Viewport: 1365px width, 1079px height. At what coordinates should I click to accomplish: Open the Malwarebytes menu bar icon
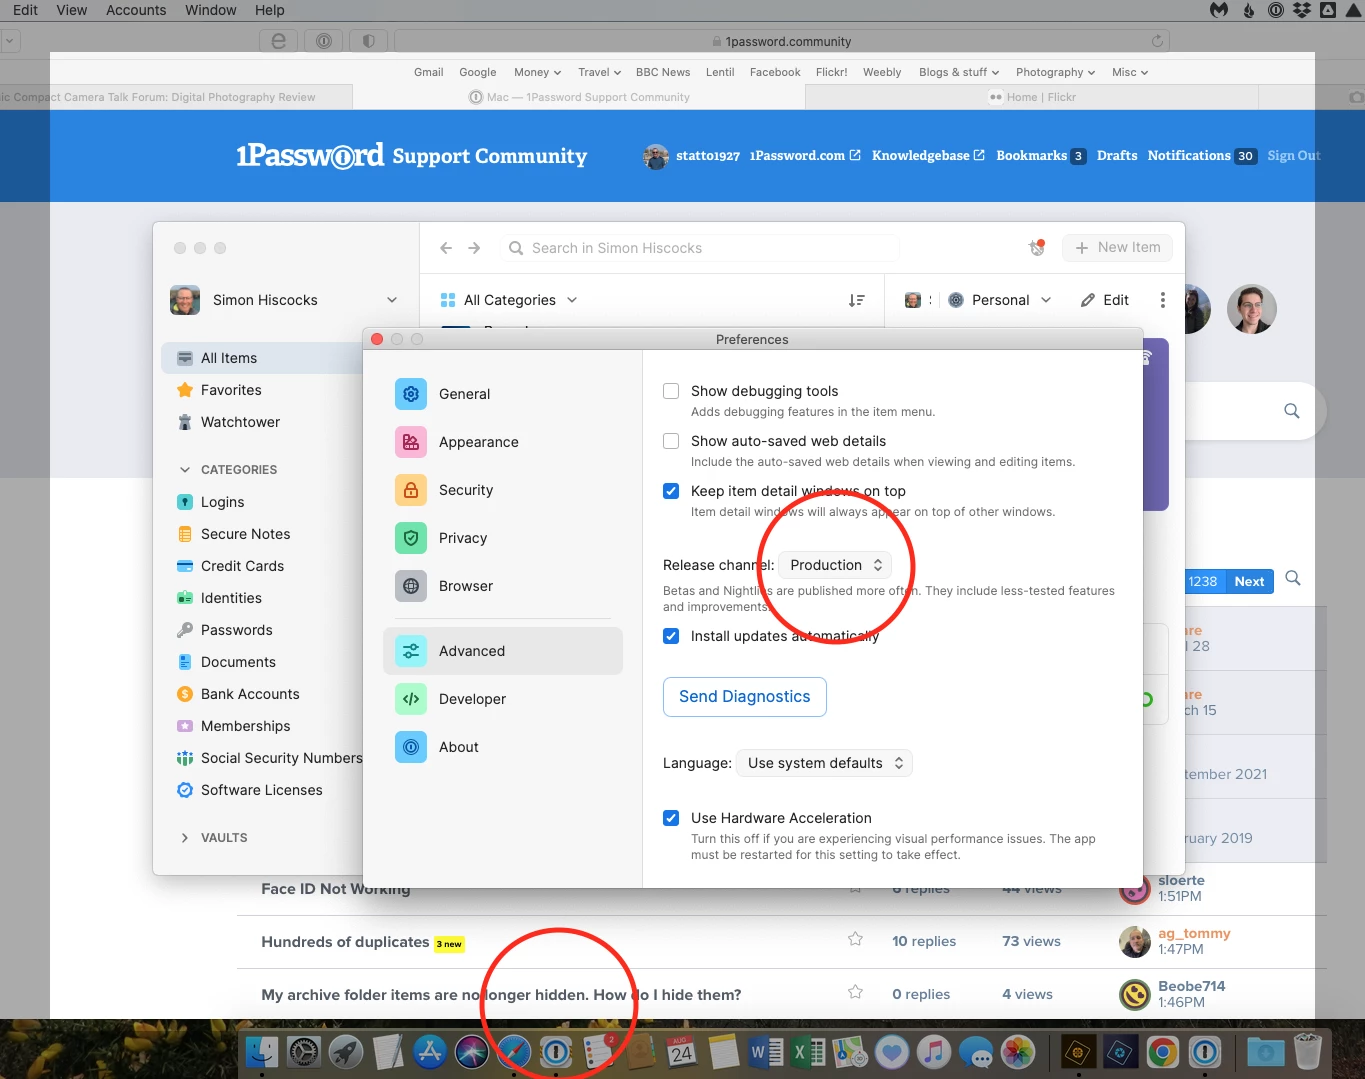coord(1219,10)
